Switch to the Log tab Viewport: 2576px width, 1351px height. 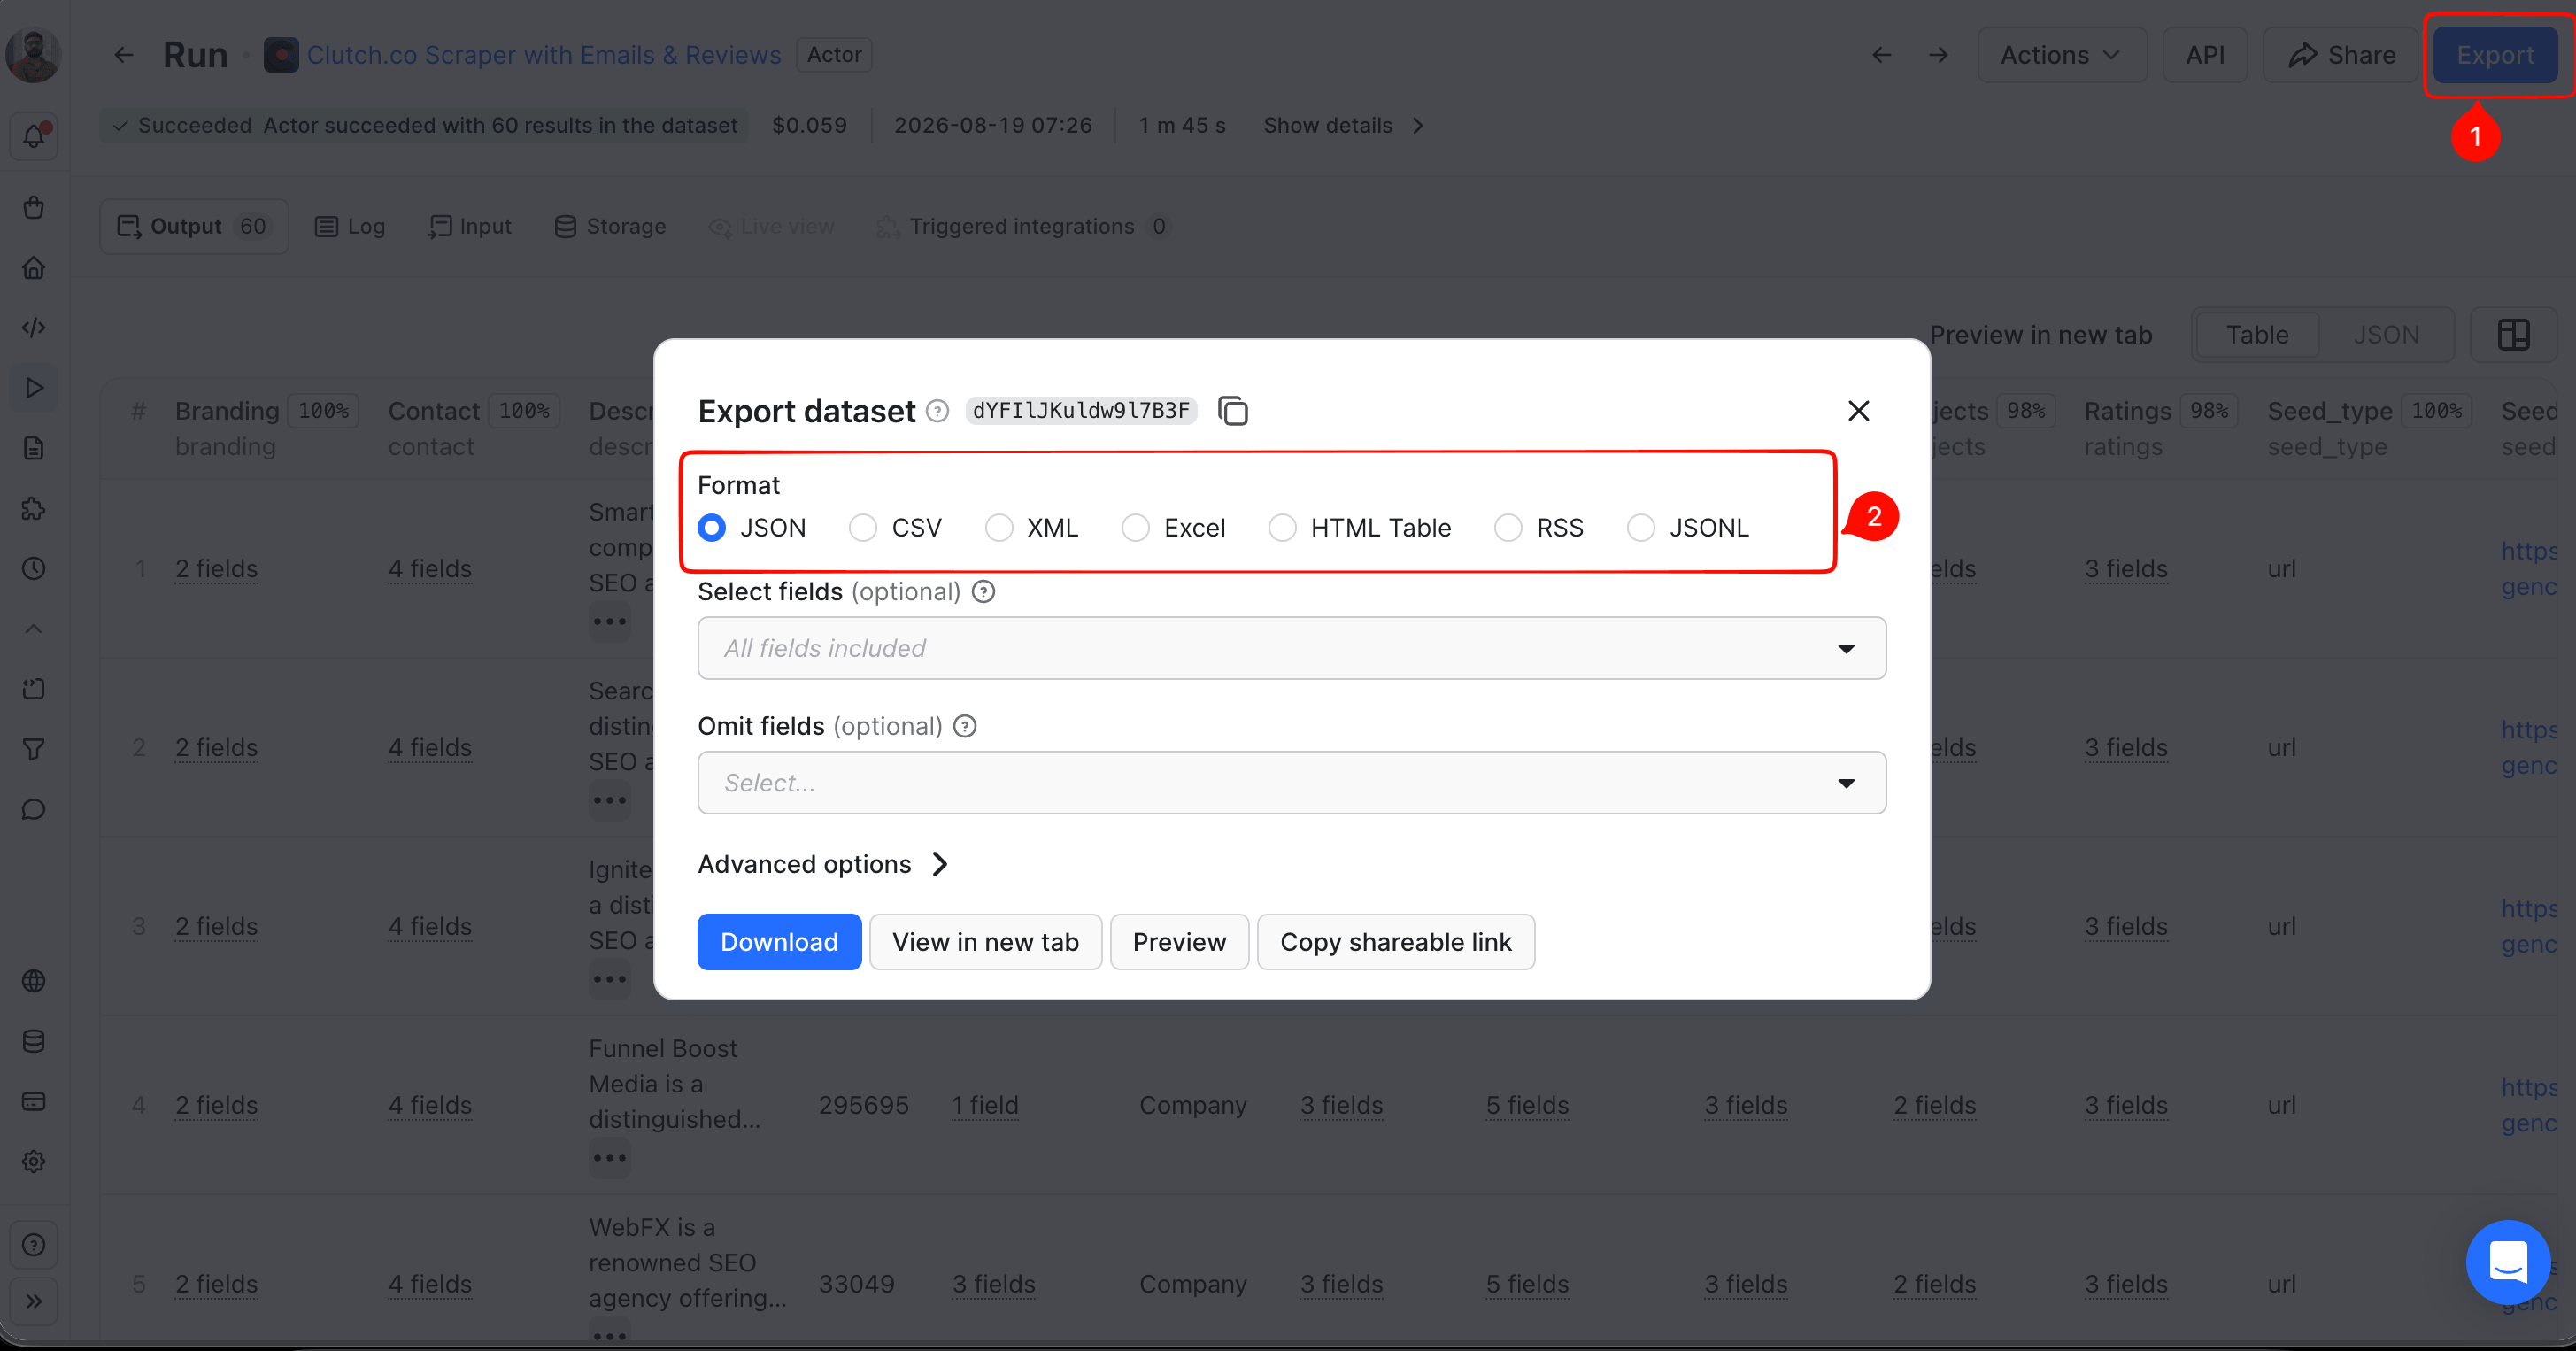(350, 226)
